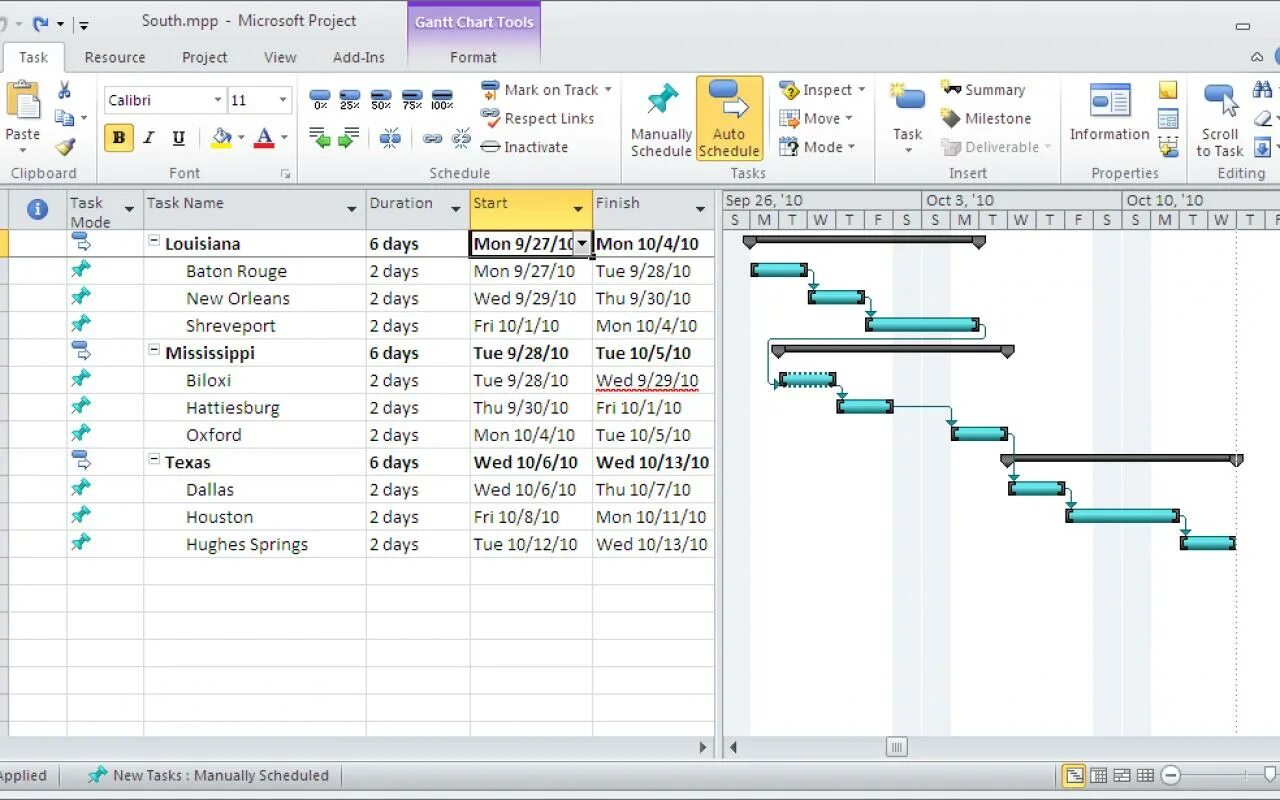
Task: Open the Task ribbon tab
Action: [x=33, y=57]
